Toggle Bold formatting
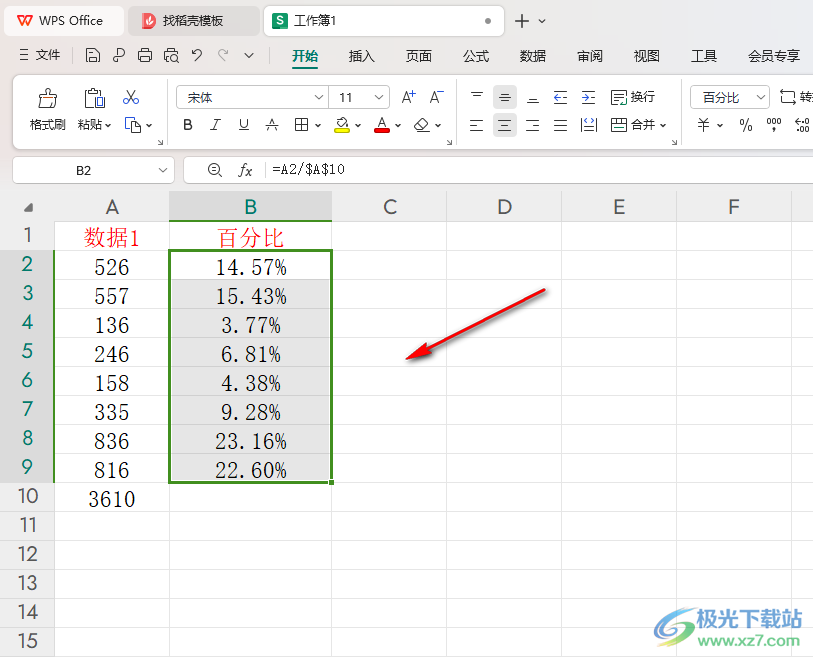Viewport: 813px width, 657px height. (188, 125)
